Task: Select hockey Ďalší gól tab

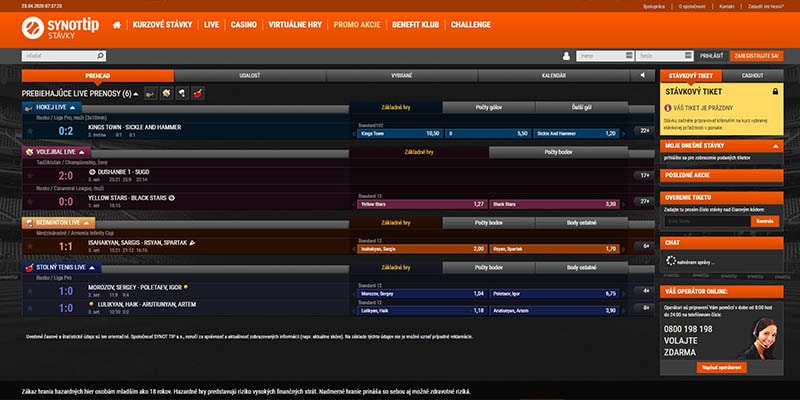Action: pos(582,108)
